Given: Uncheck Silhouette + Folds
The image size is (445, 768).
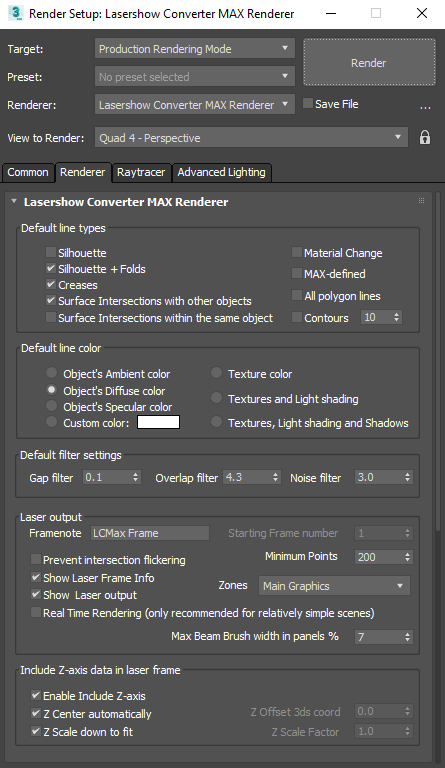Looking at the screenshot, I should point(50,268).
